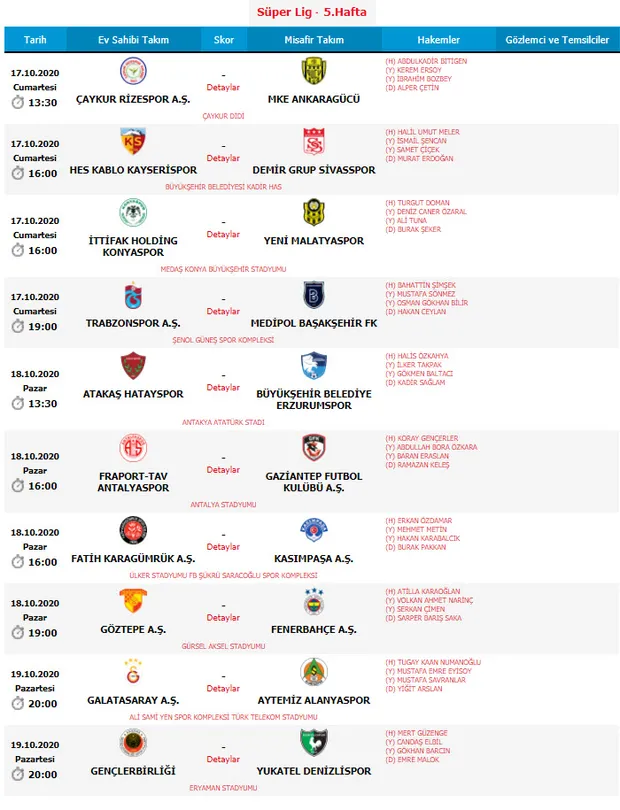Click the Yeni Malatyaspor club logo

[x=313, y=213]
